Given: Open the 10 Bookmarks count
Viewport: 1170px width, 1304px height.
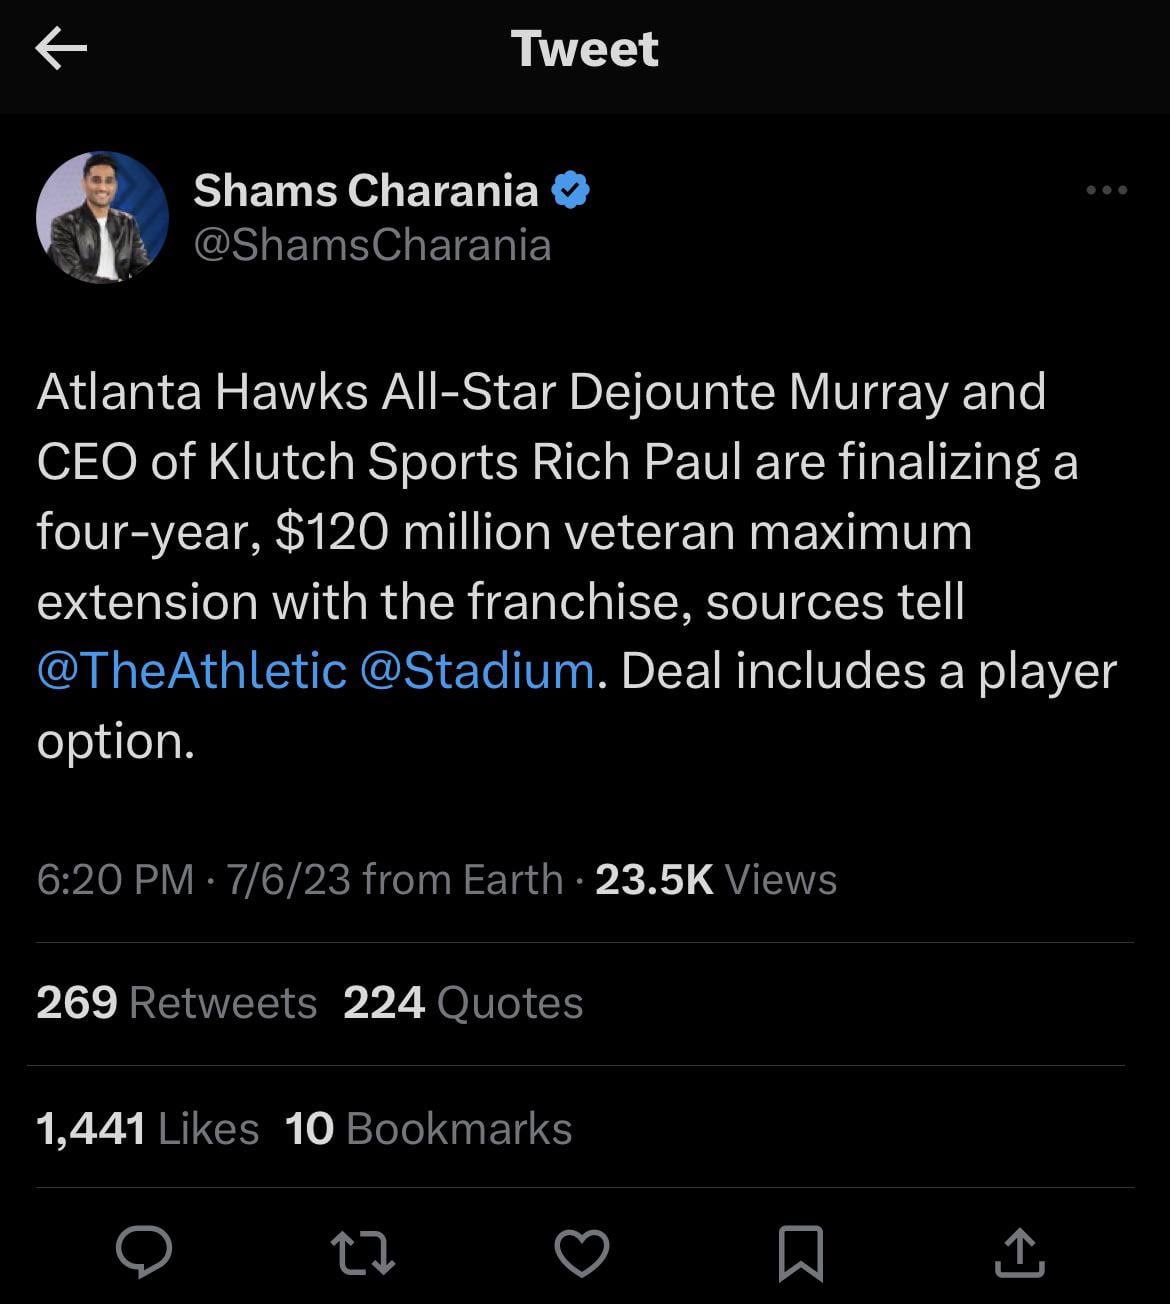Looking at the screenshot, I should coord(428,1129).
